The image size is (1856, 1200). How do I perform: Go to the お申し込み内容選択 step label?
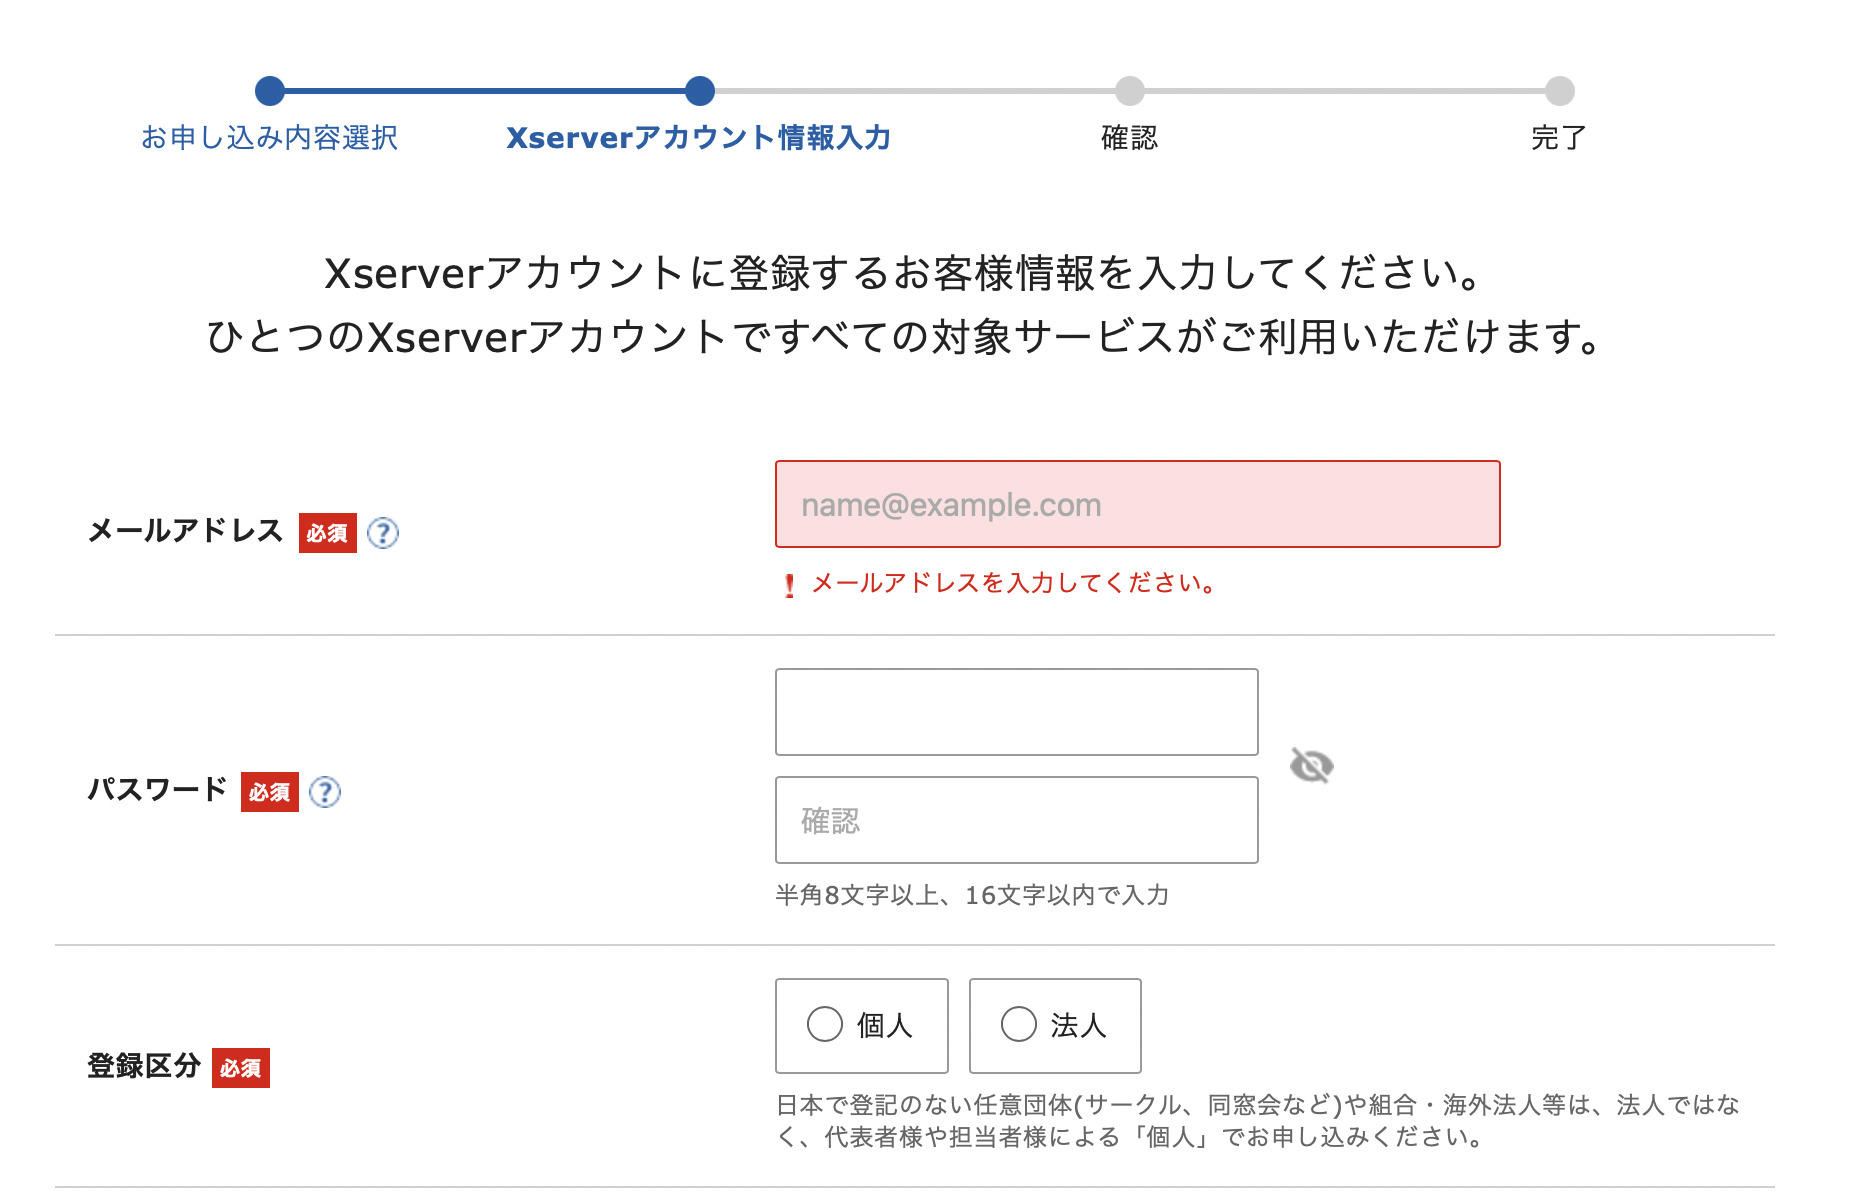(x=269, y=138)
